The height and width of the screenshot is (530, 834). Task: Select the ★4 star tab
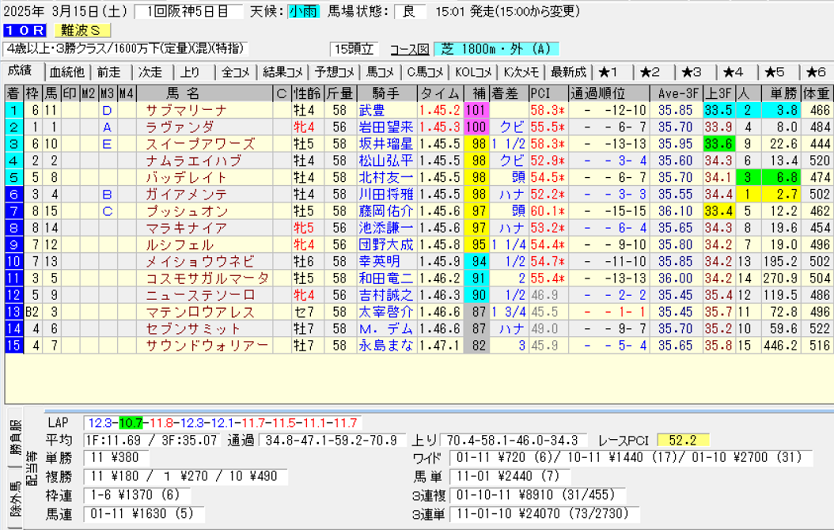[733, 72]
